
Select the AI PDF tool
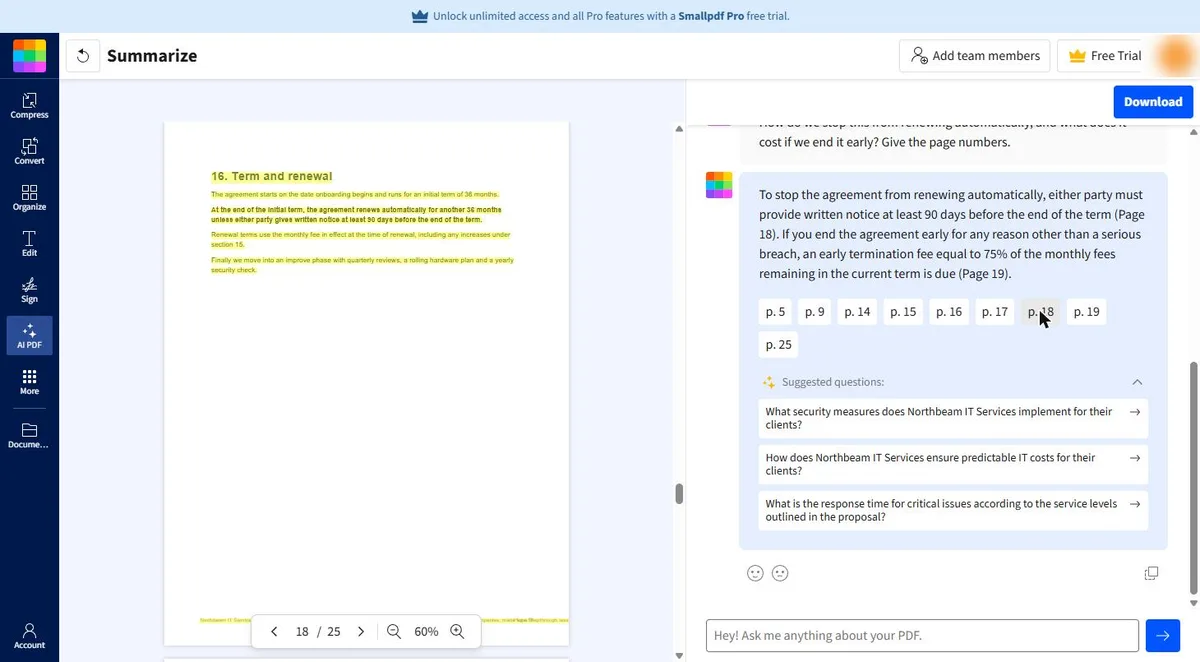(x=29, y=335)
